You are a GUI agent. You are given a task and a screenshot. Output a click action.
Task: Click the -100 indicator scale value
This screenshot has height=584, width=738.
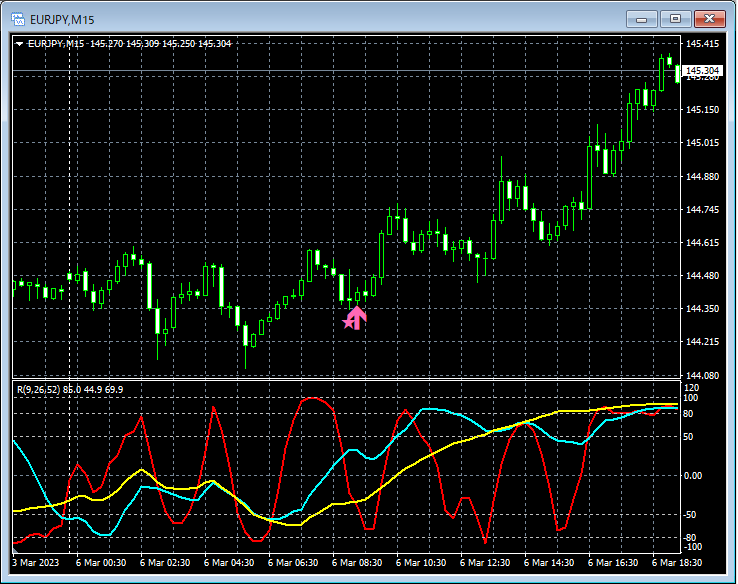[x=691, y=547]
